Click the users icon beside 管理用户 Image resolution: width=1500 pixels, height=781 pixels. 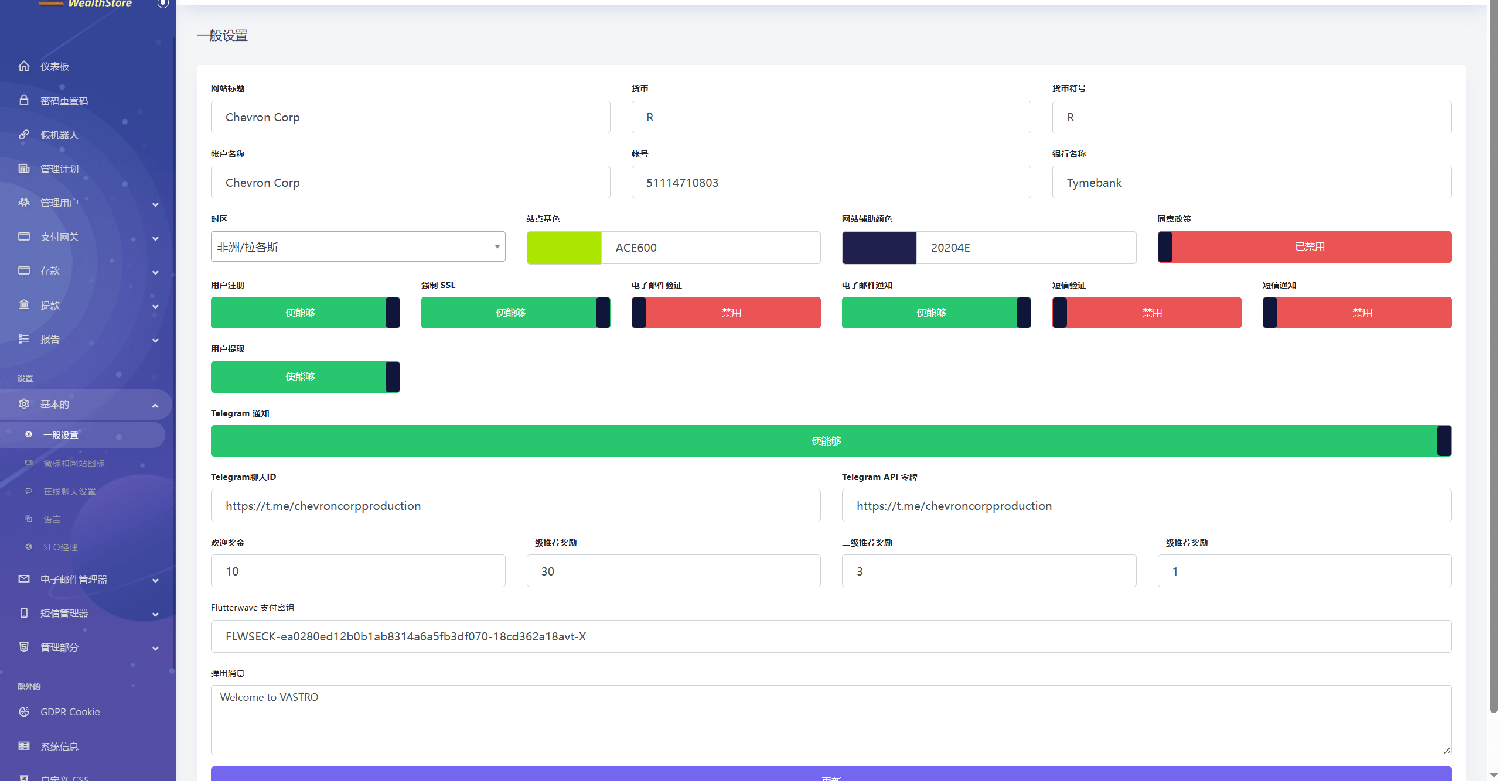tap(24, 203)
